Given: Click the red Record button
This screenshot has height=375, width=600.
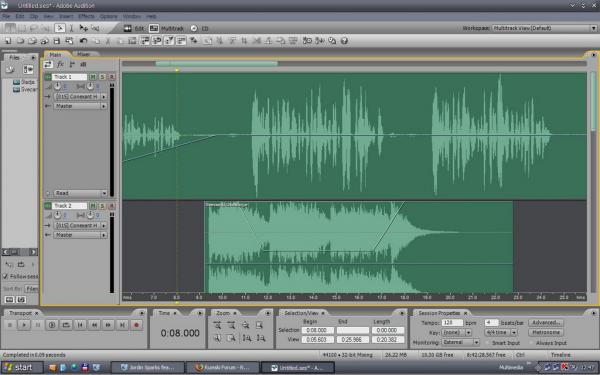Looking at the screenshot, I should click(x=136, y=325).
